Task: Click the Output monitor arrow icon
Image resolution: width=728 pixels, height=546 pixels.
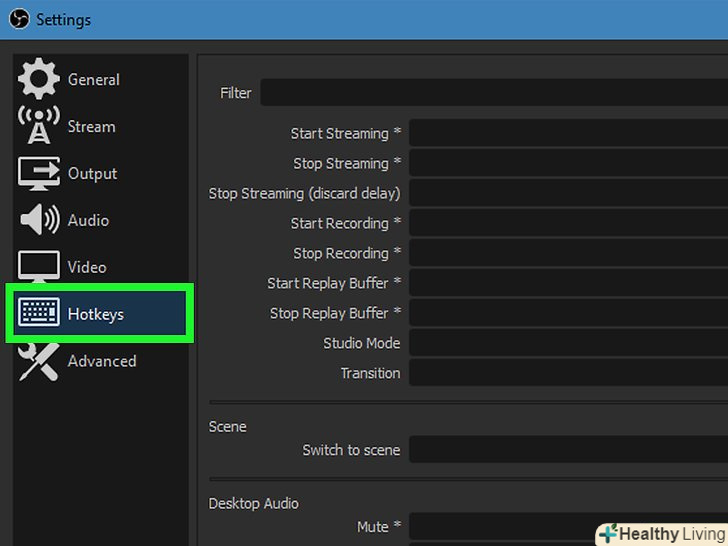Action: tap(39, 173)
